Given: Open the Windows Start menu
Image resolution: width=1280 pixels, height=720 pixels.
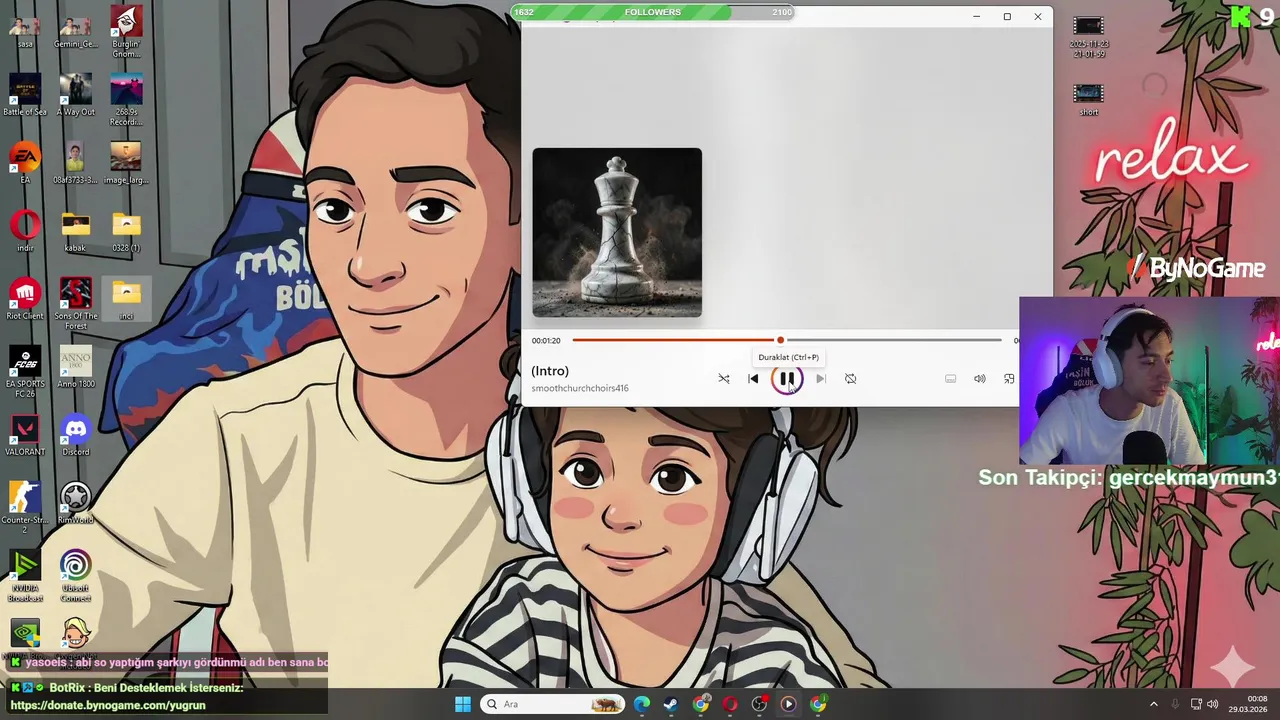Looking at the screenshot, I should 462,704.
